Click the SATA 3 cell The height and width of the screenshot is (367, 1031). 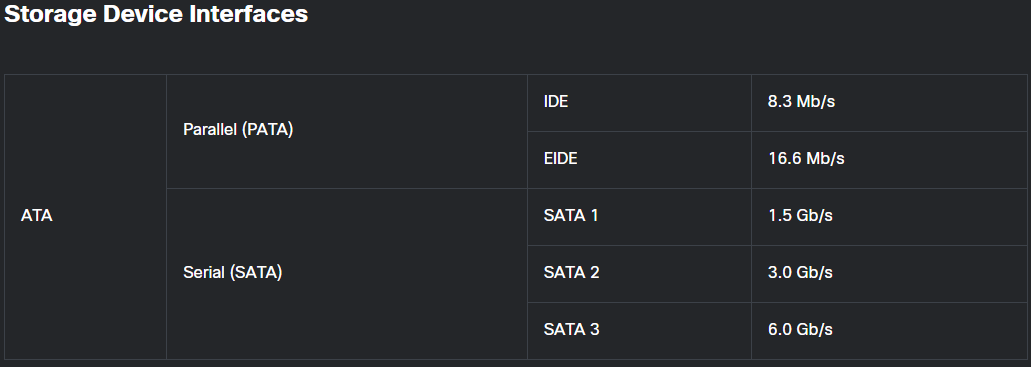coord(639,331)
